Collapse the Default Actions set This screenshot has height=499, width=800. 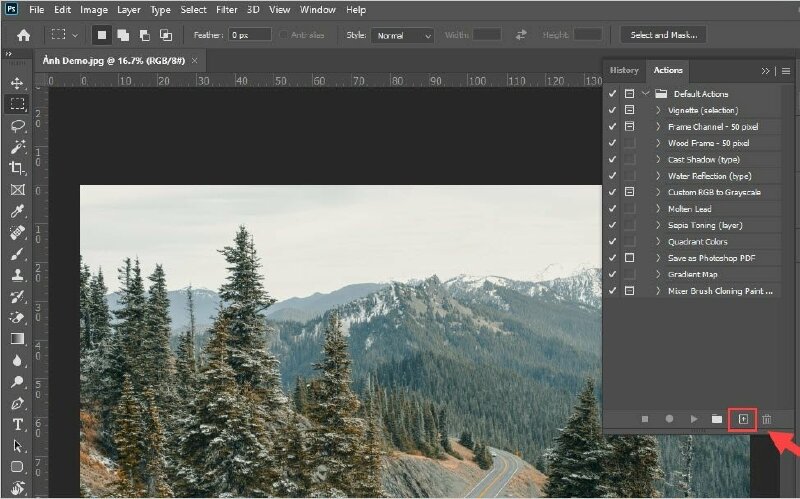(x=646, y=94)
